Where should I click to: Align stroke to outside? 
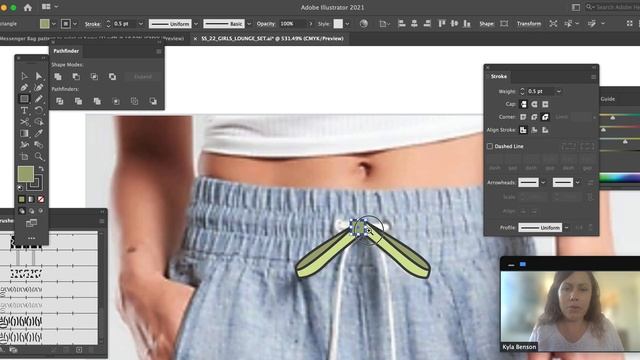click(545, 130)
